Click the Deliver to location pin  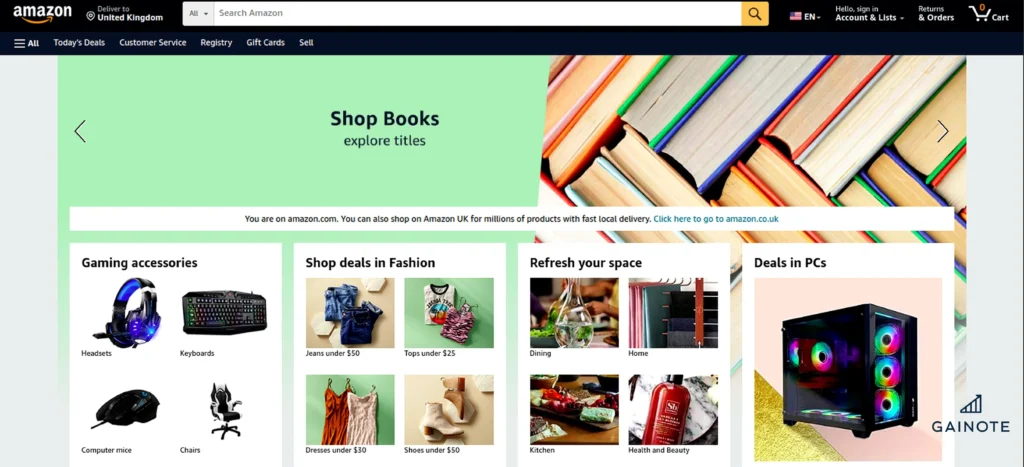[90, 15]
